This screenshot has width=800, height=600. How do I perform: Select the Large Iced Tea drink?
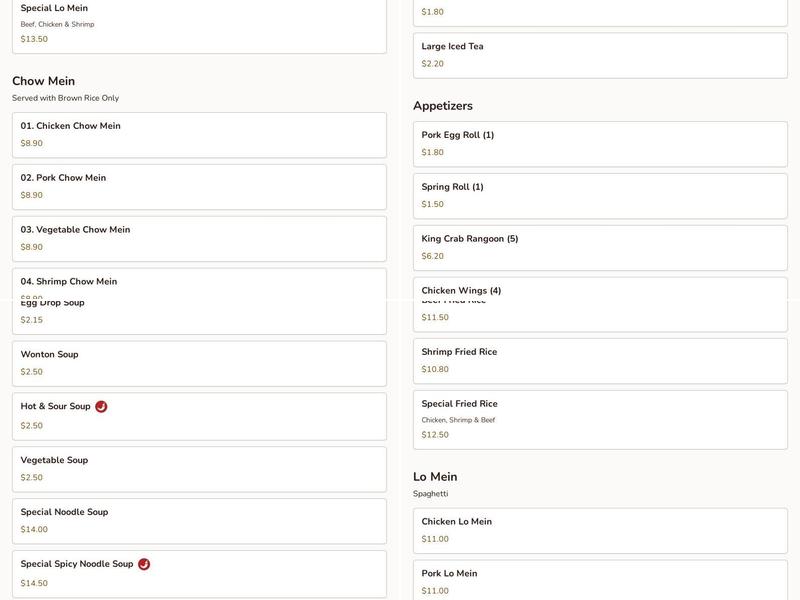(x=600, y=55)
